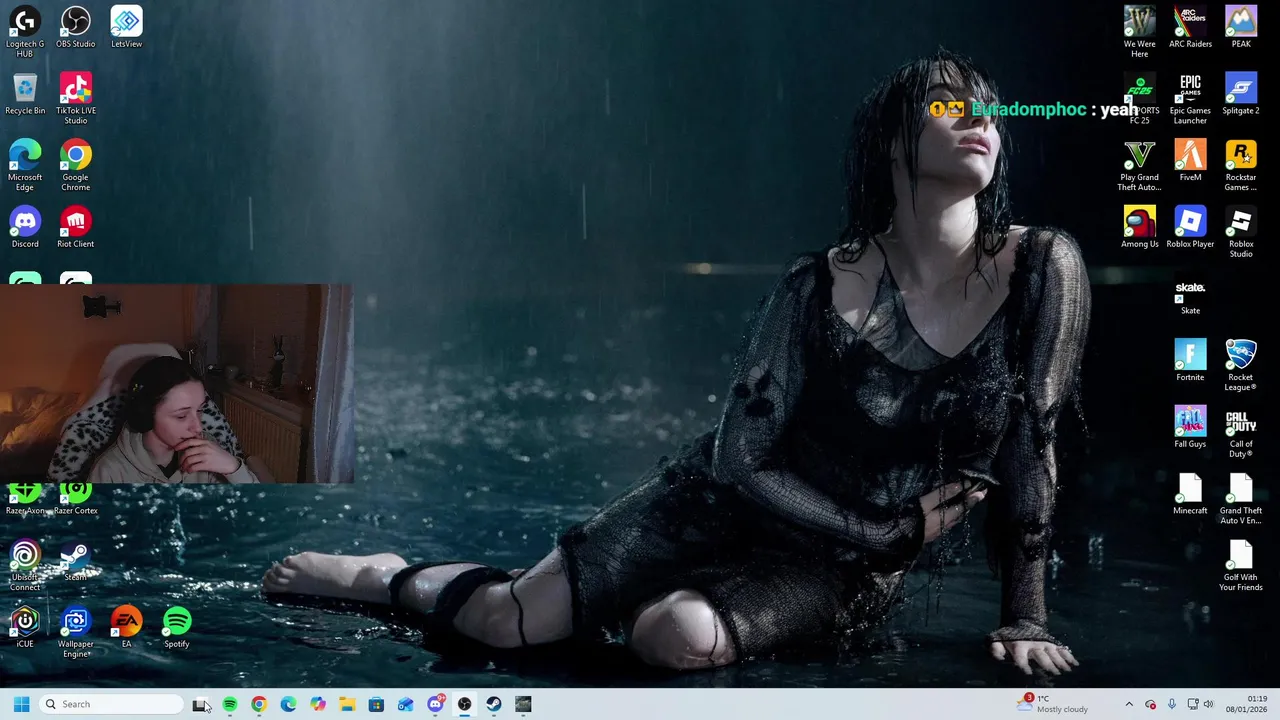This screenshot has width=1280, height=720.
Task: Select the Wallpaper Engine shortcut
Action: tap(76, 632)
